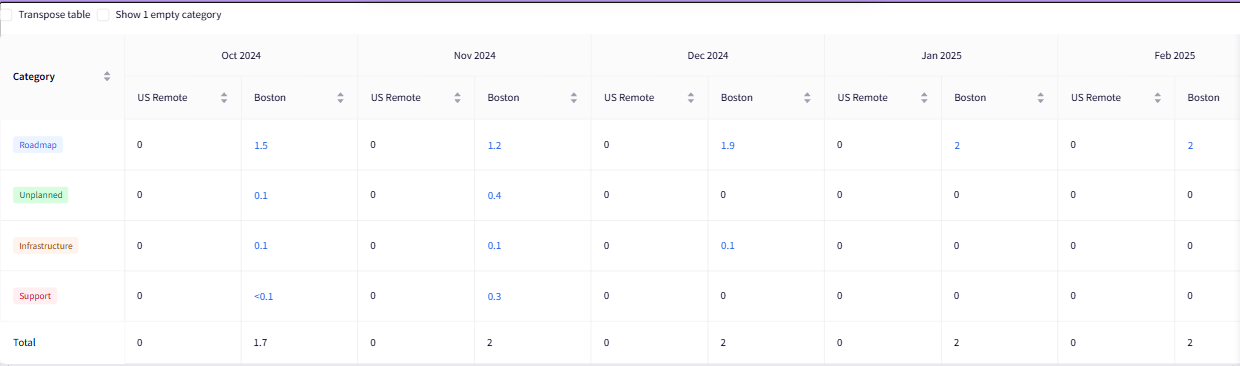Select the Roadmap category tag

point(39,145)
